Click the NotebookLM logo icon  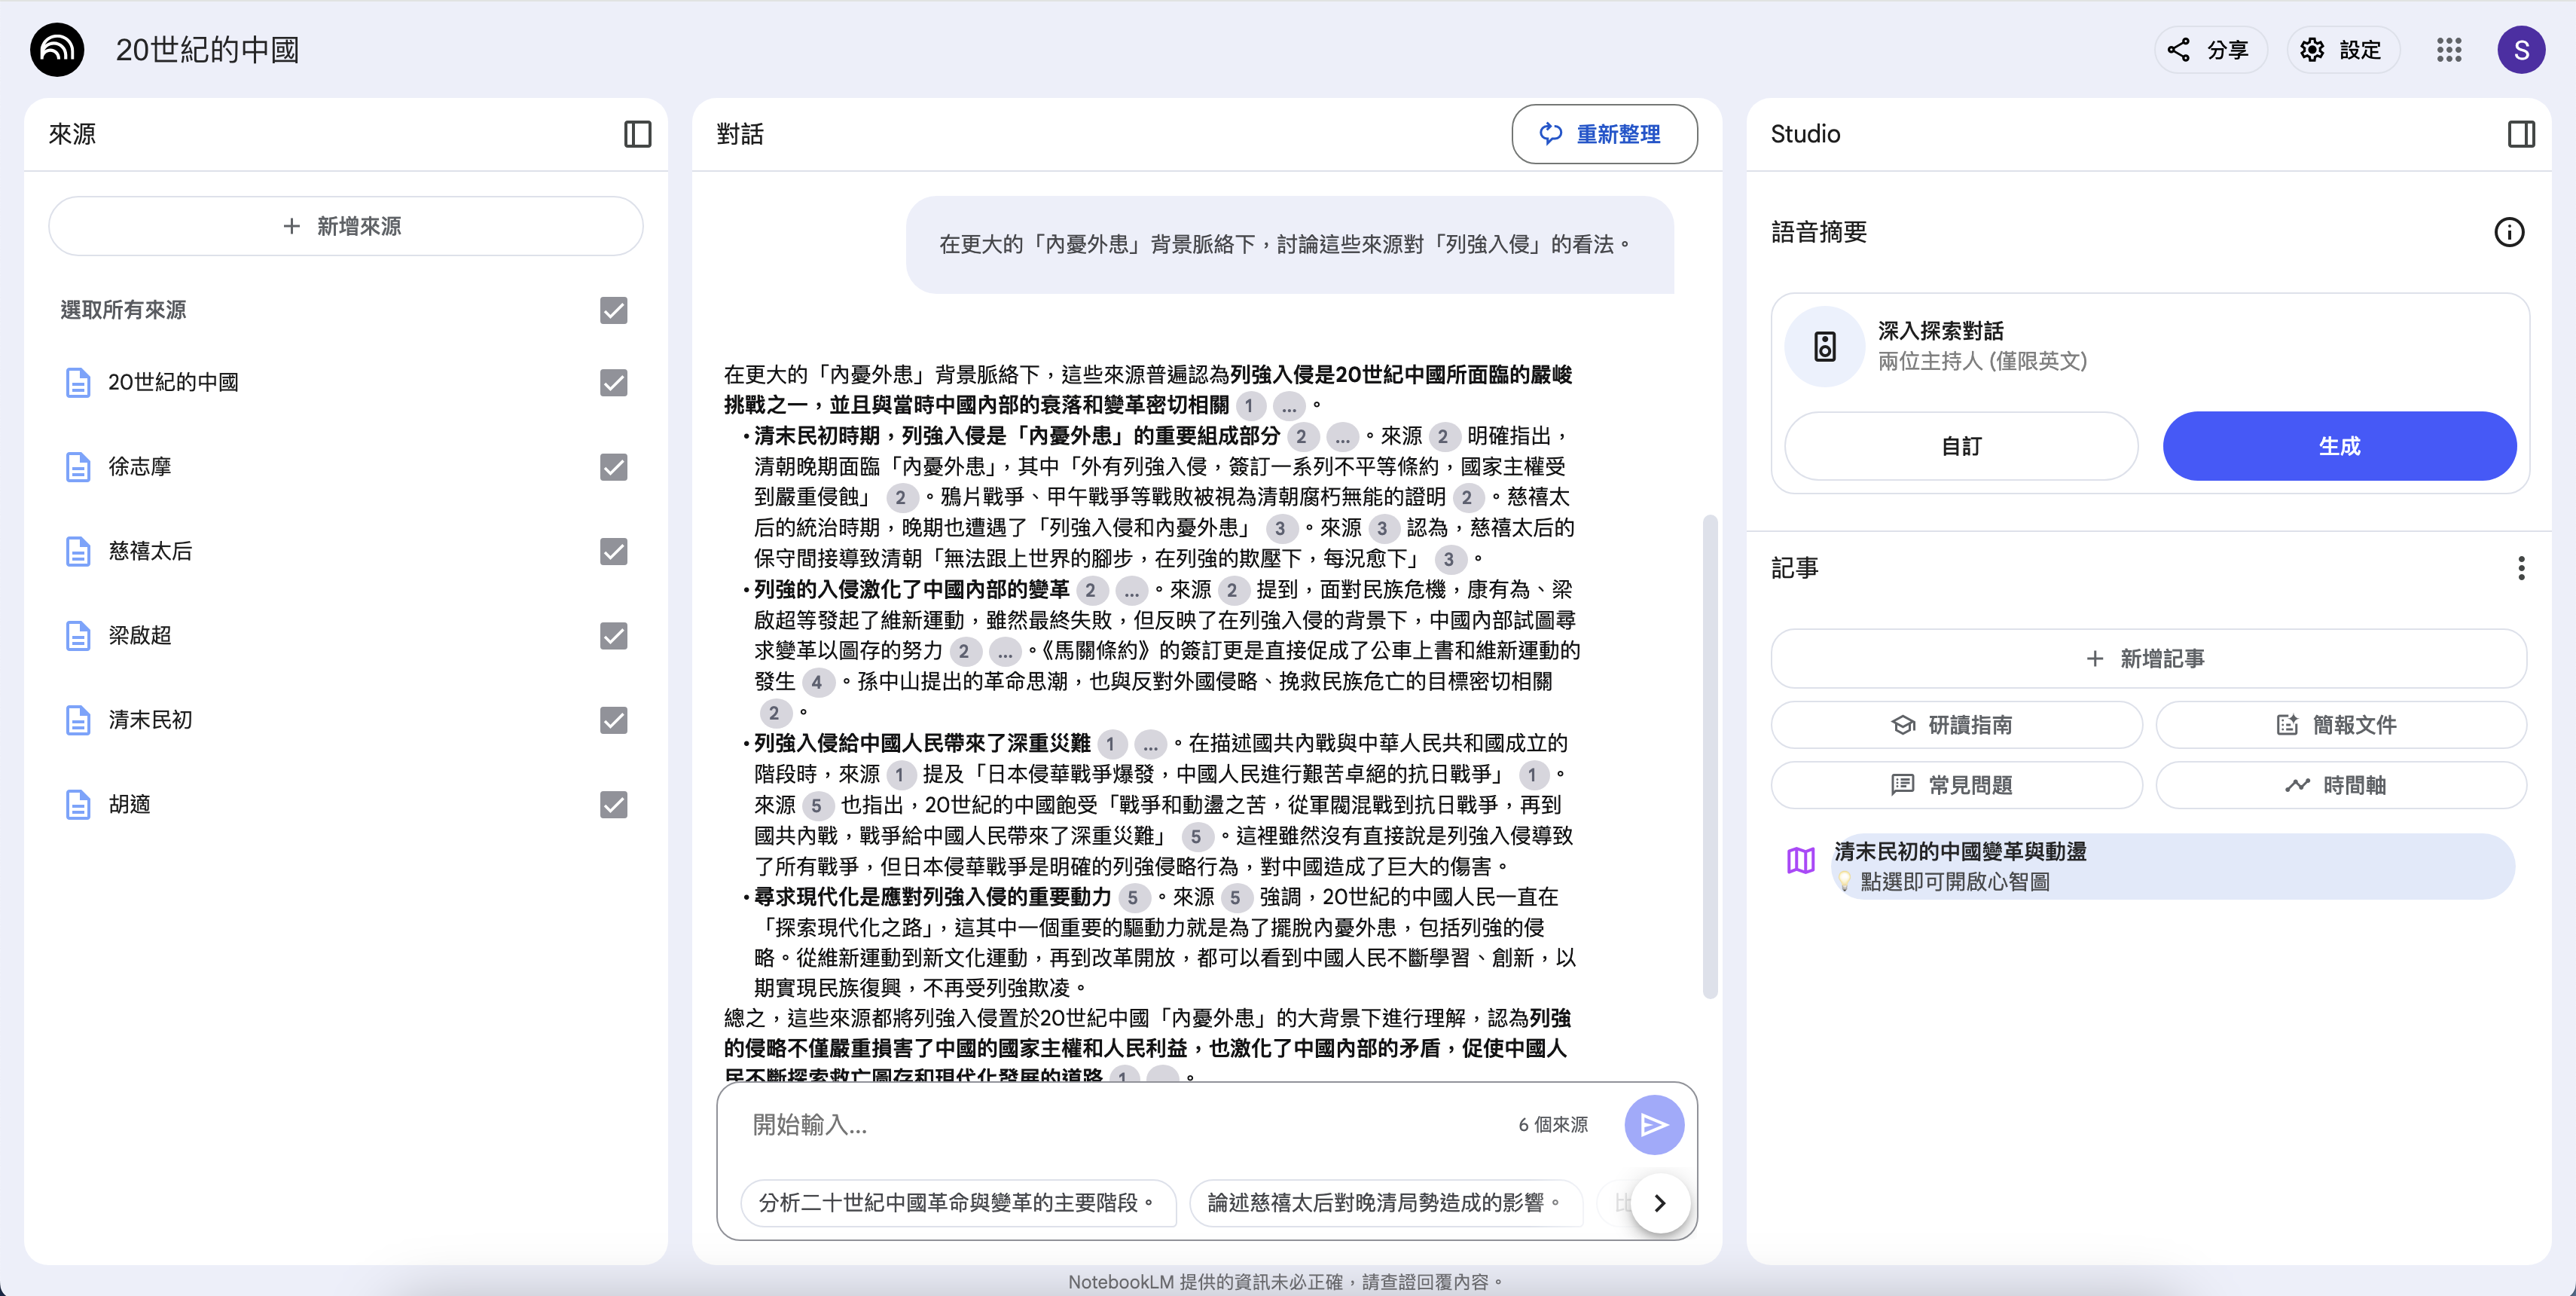pyautogui.click(x=57, y=50)
